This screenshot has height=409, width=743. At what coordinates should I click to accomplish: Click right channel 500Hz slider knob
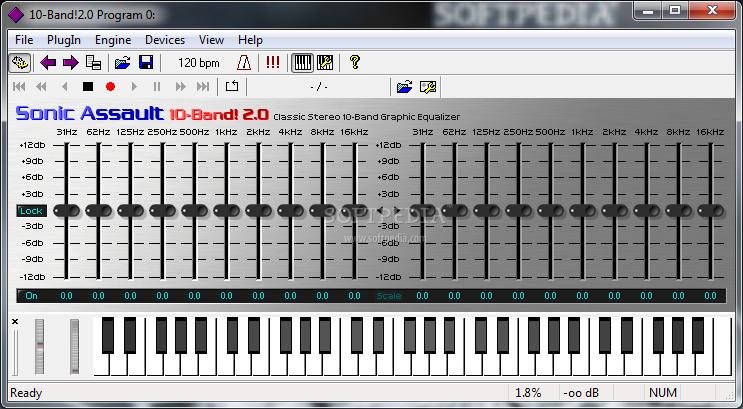click(551, 211)
